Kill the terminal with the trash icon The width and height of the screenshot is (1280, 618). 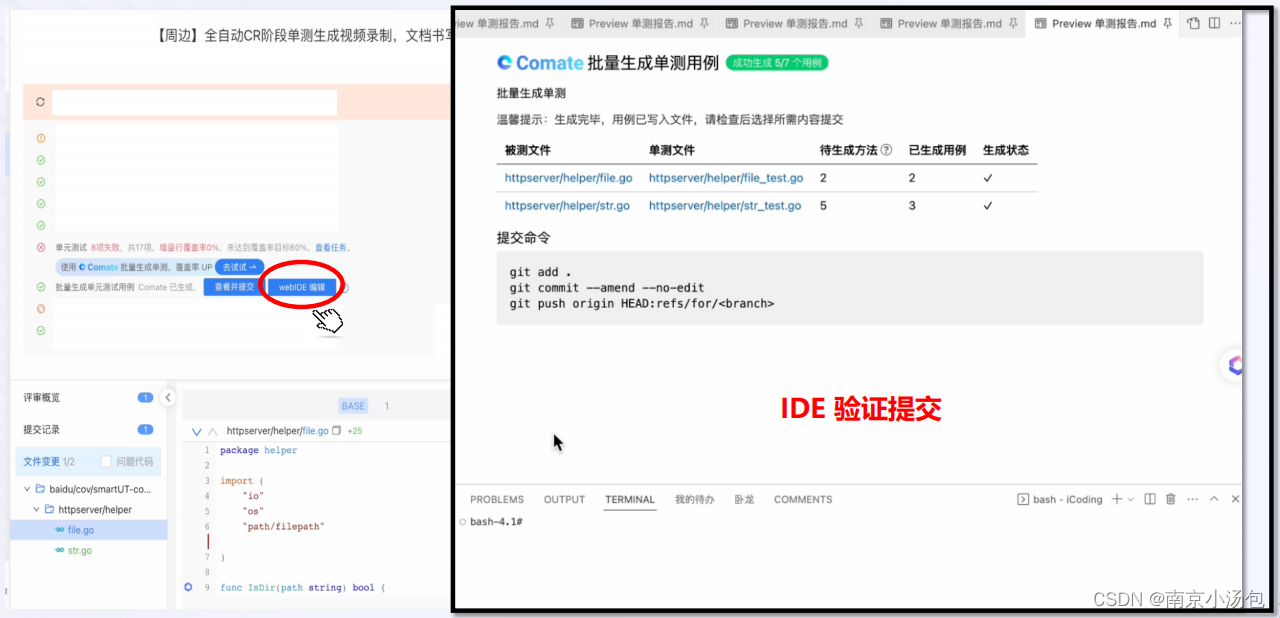[1170, 499]
